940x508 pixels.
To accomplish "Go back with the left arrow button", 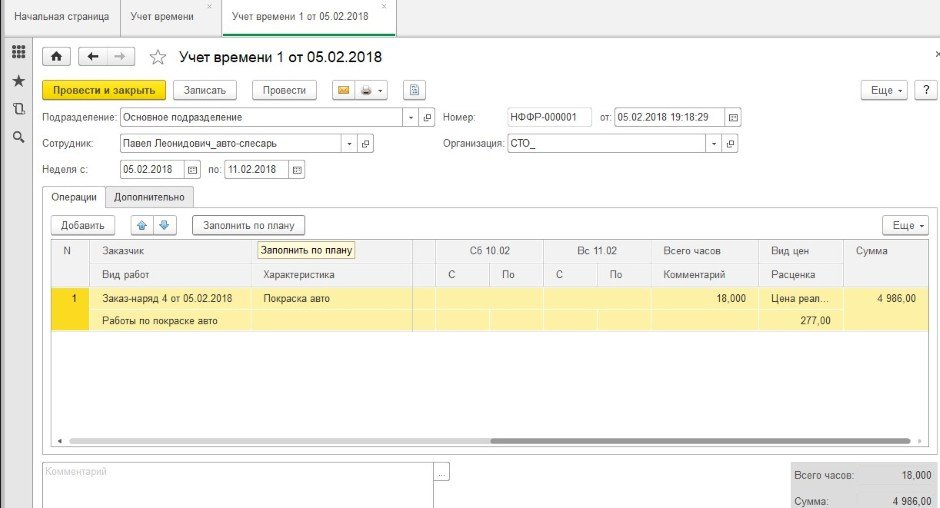I will pos(93,57).
